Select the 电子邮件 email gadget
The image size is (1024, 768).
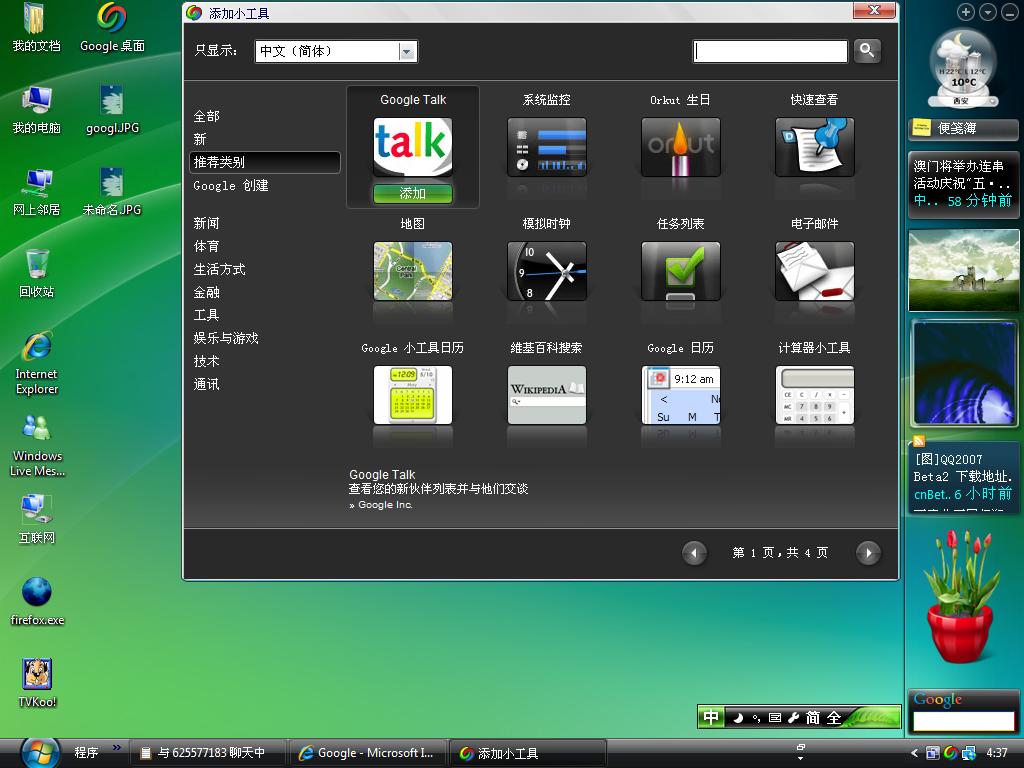[x=814, y=271]
